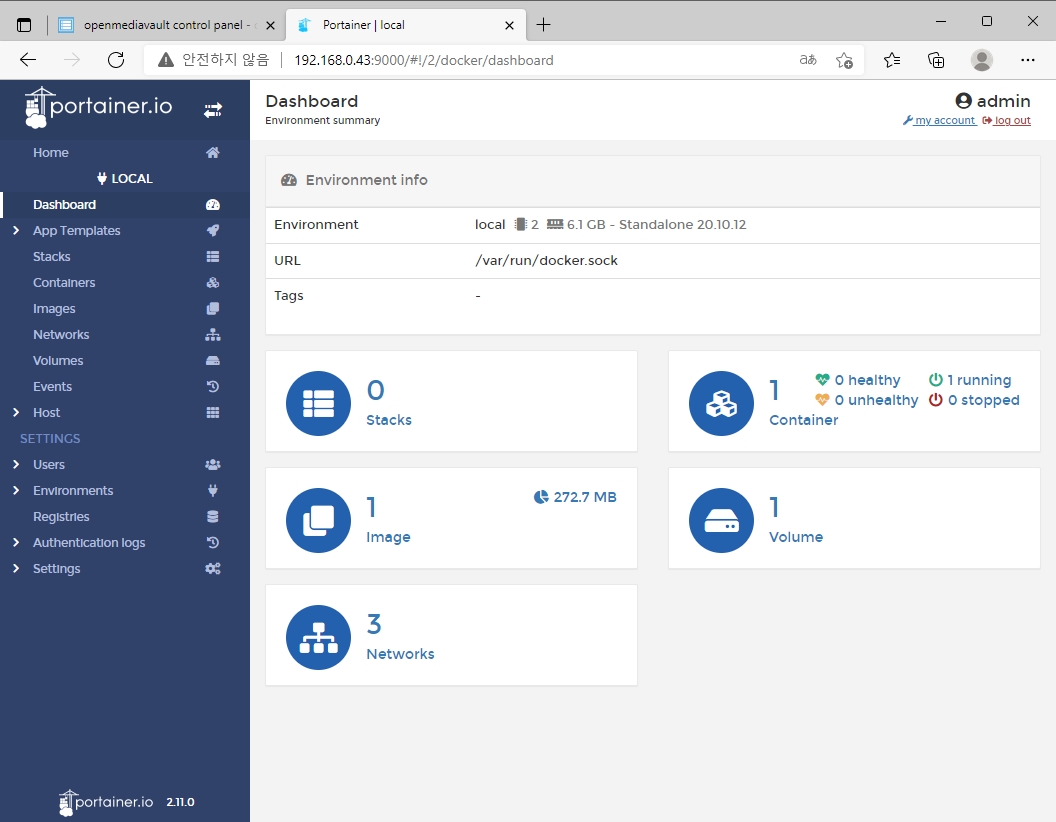The width and height of the screenshot is (1056, 822).
Task: Click the log out link
Action: pos(1007,121)
